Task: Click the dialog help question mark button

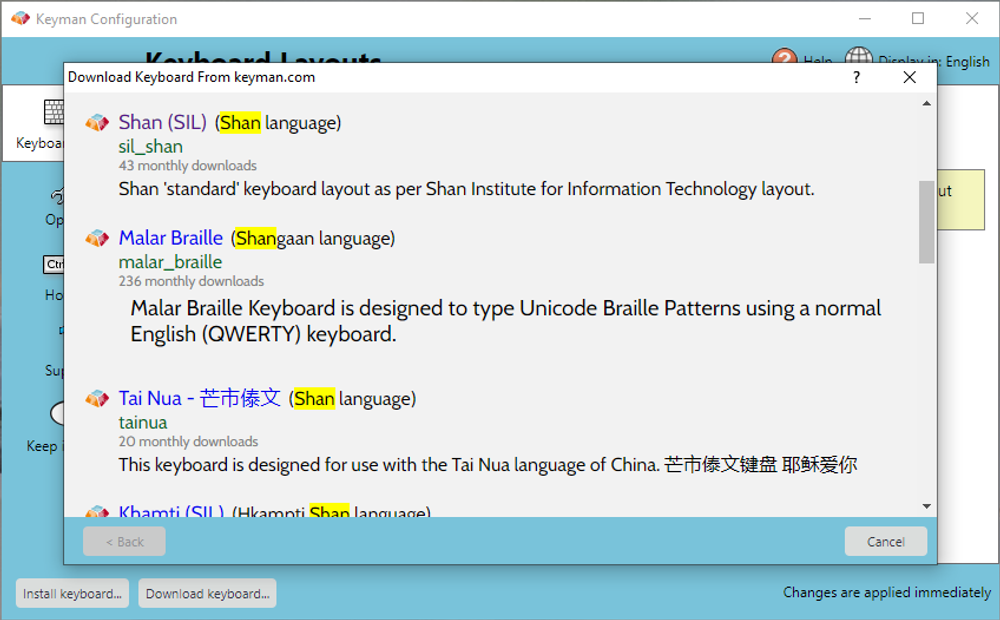Action: click(857, 77)
